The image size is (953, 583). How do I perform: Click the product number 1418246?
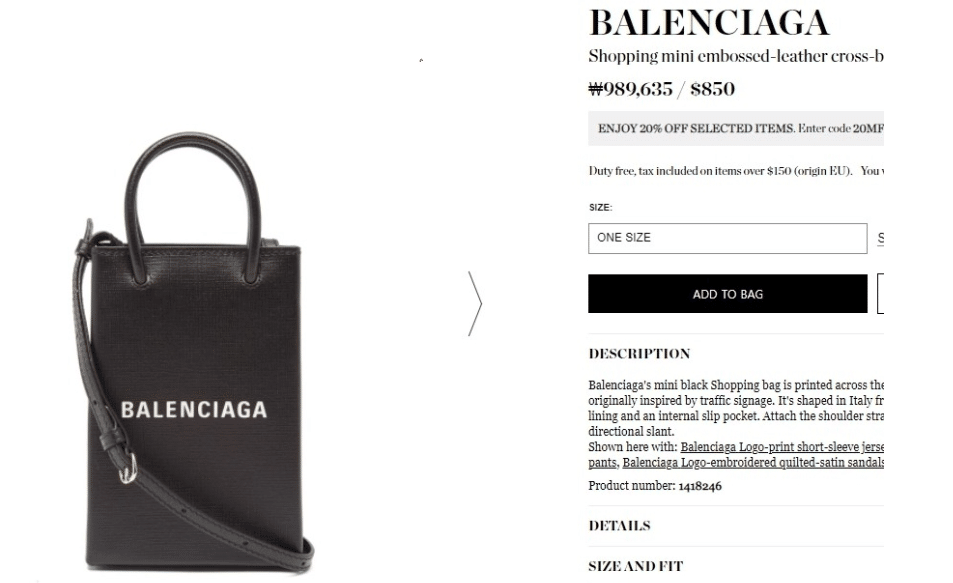[700, 486]
